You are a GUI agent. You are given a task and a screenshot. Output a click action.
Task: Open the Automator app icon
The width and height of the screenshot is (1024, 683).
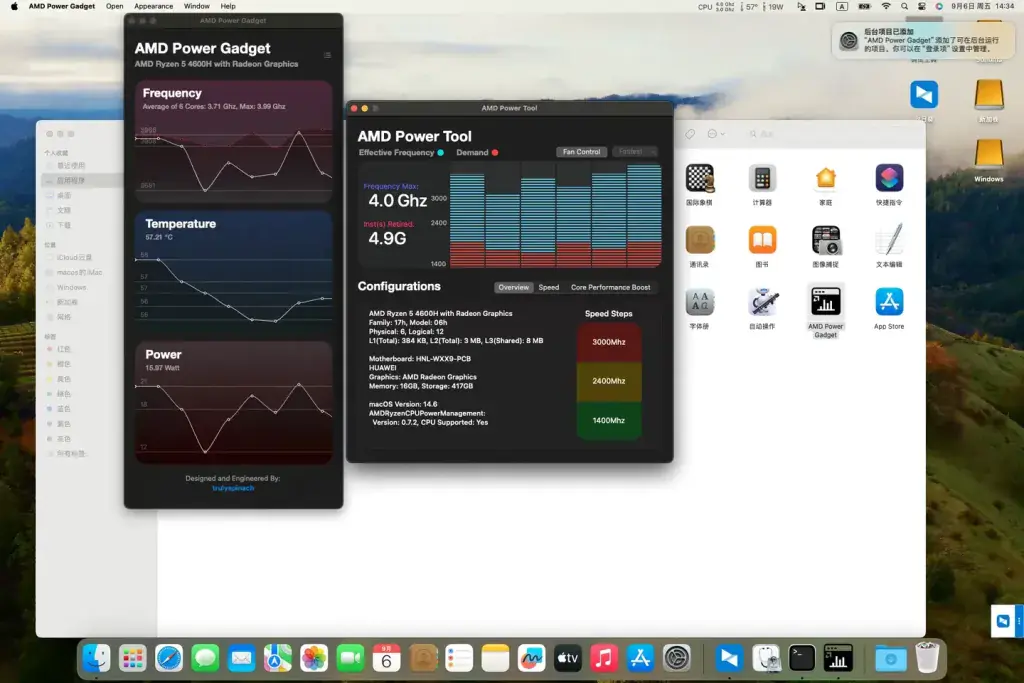point(762,302)
